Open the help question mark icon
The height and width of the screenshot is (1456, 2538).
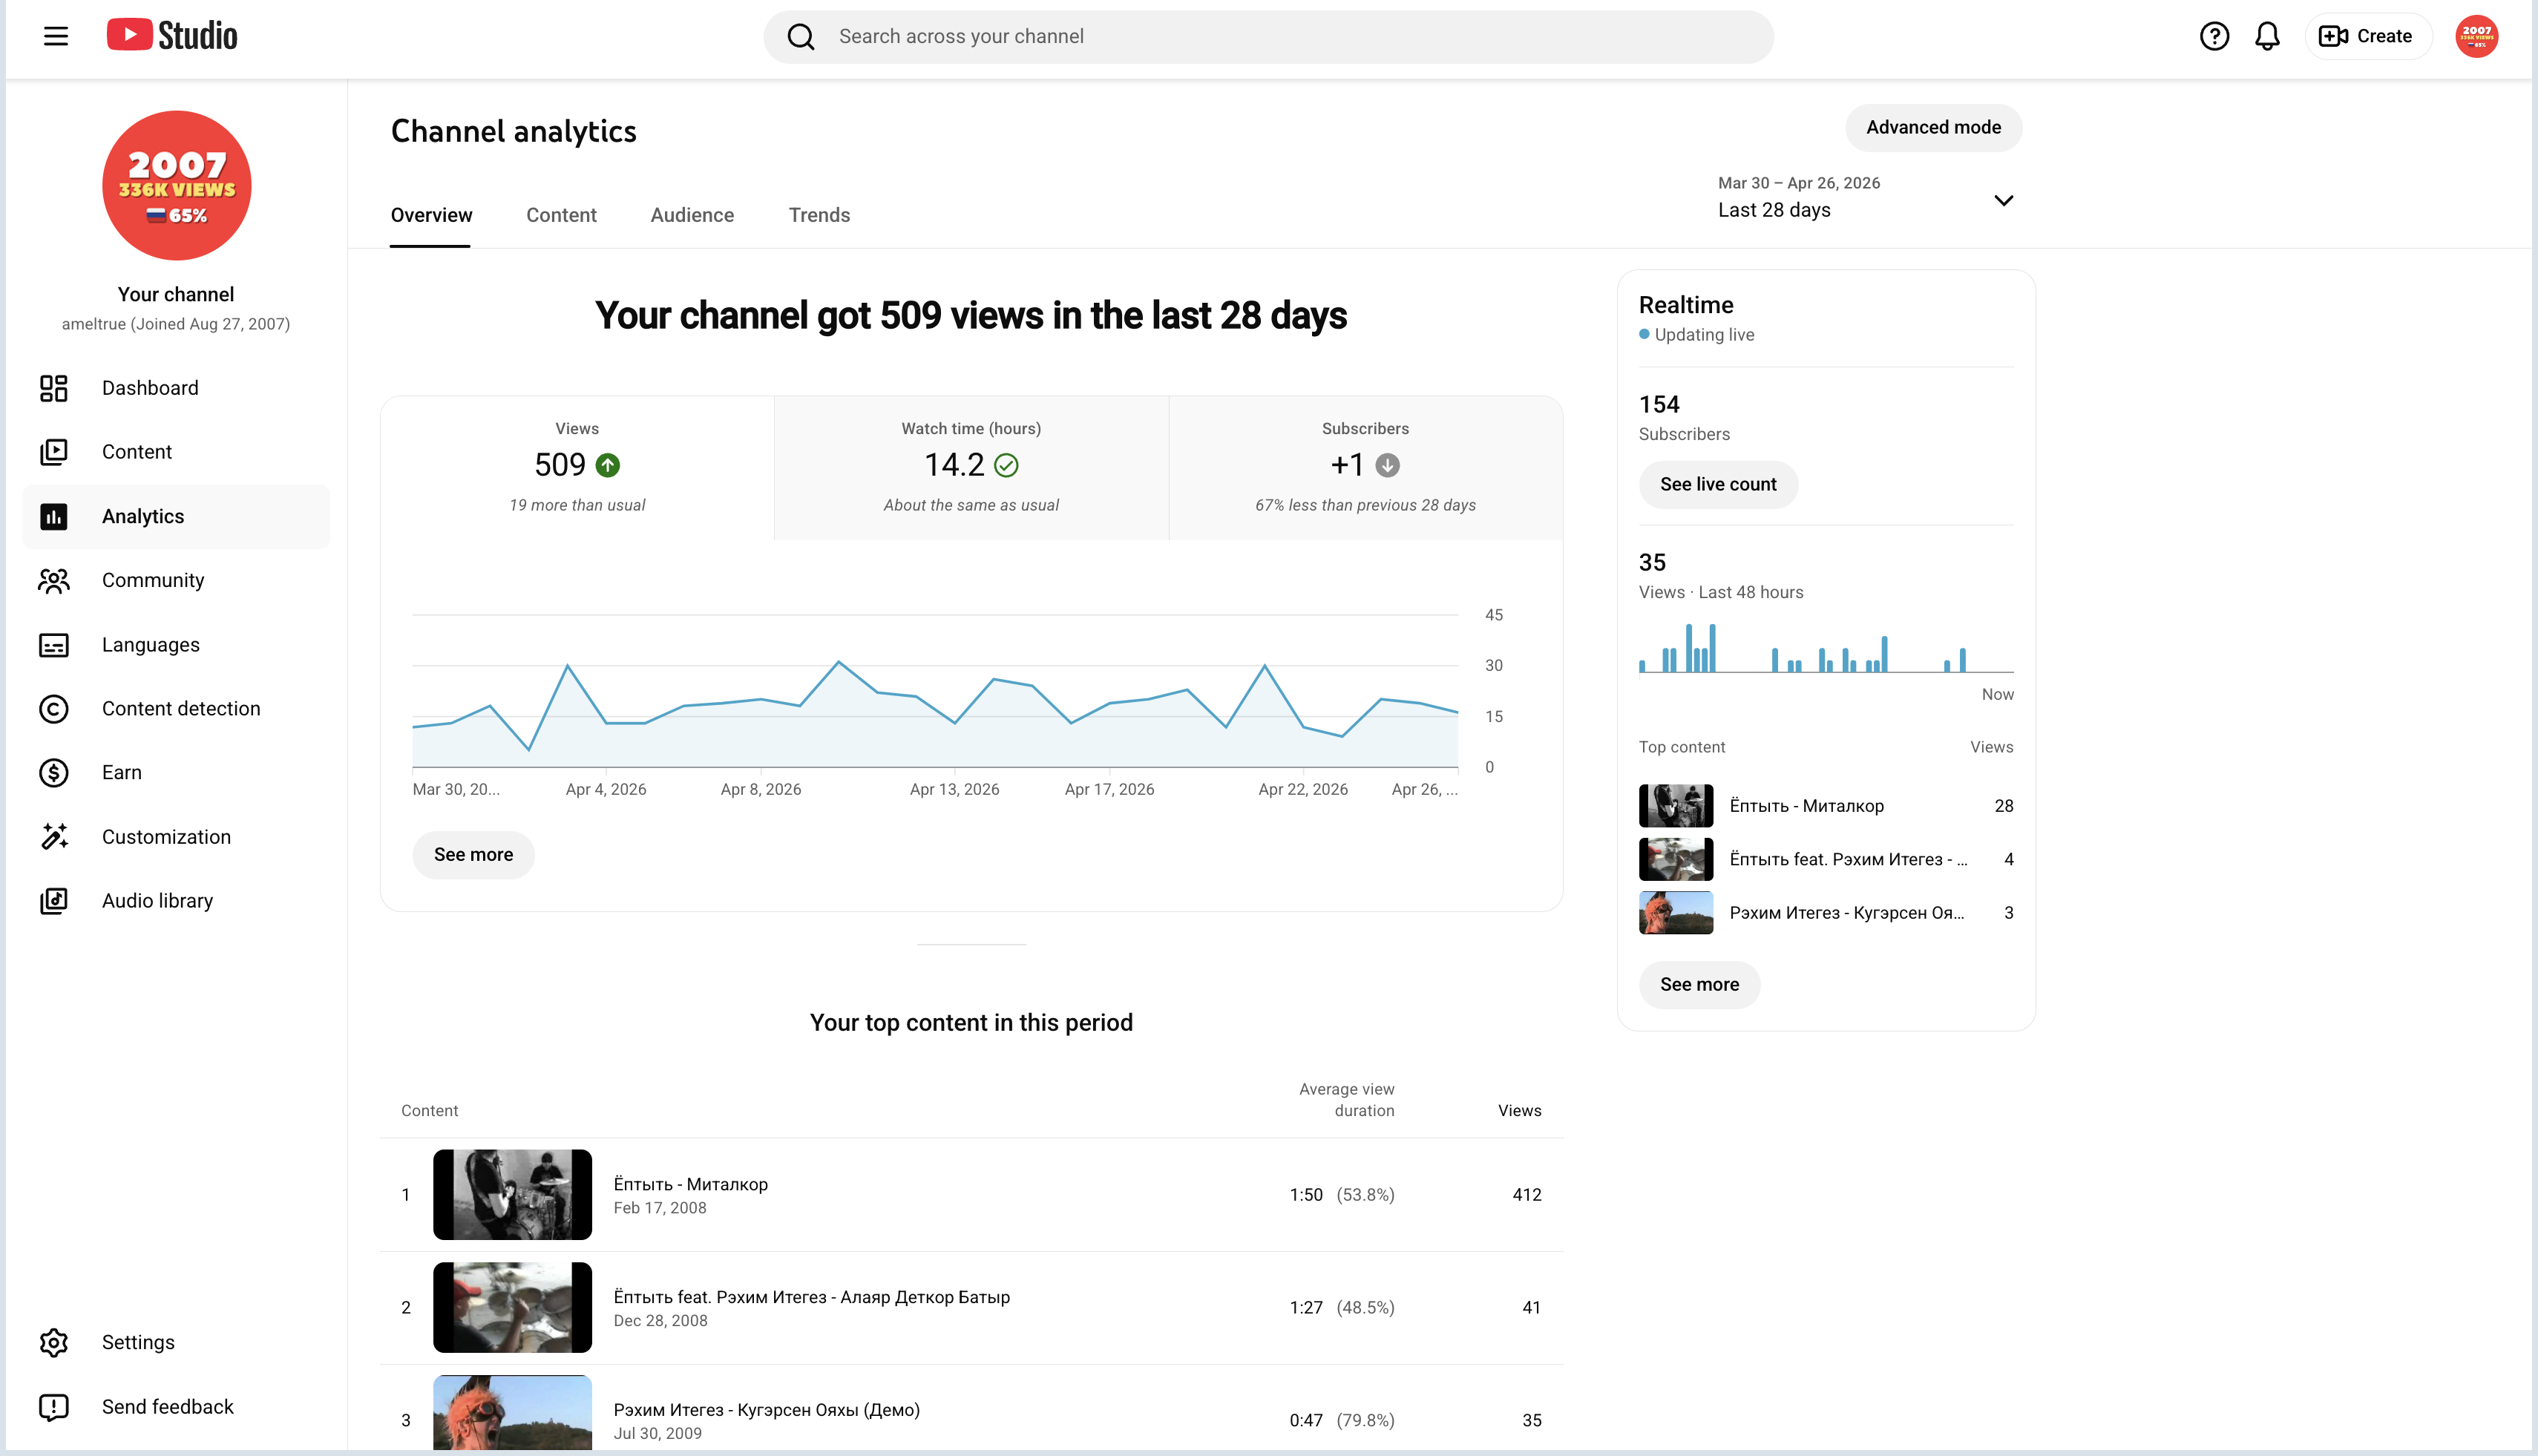pos(2214,36)
